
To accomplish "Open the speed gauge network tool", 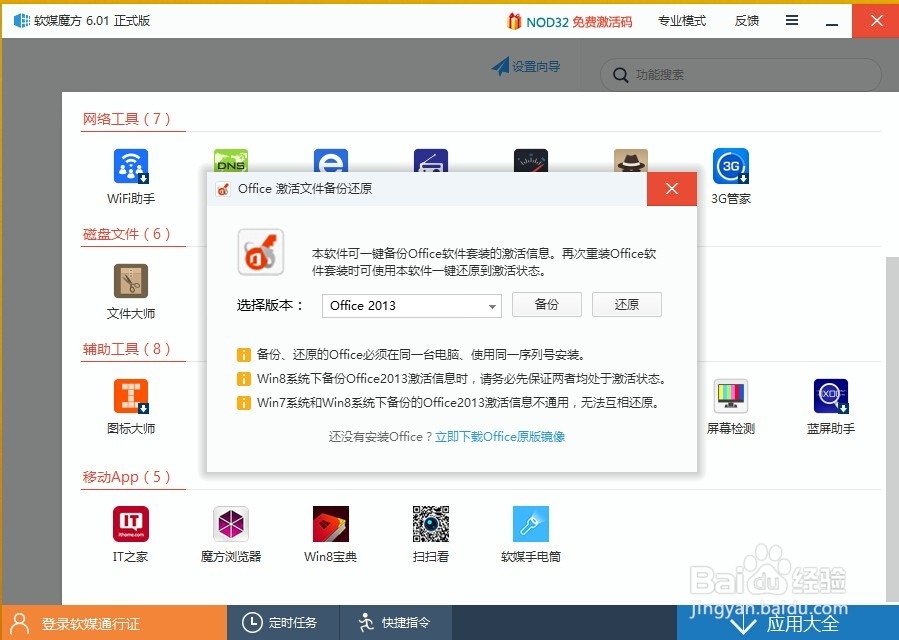I will pos(531,161).
